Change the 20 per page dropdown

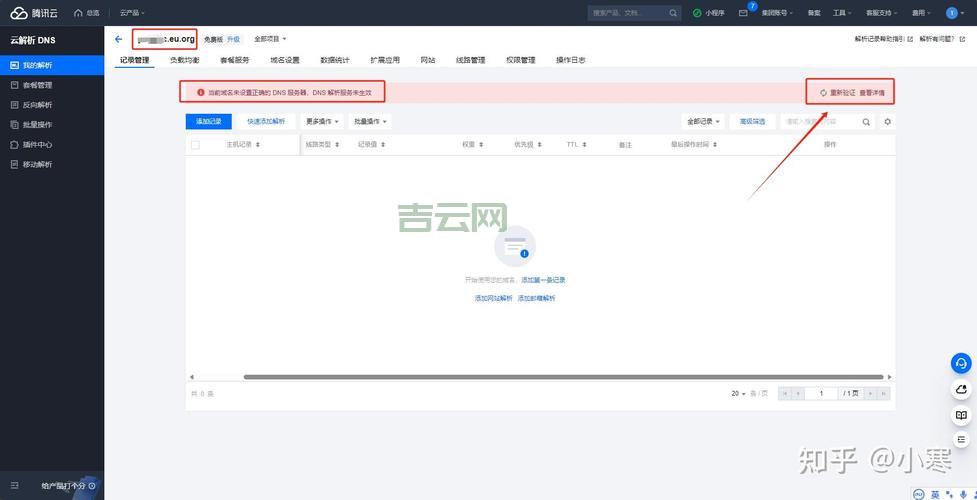click(739, 394)
